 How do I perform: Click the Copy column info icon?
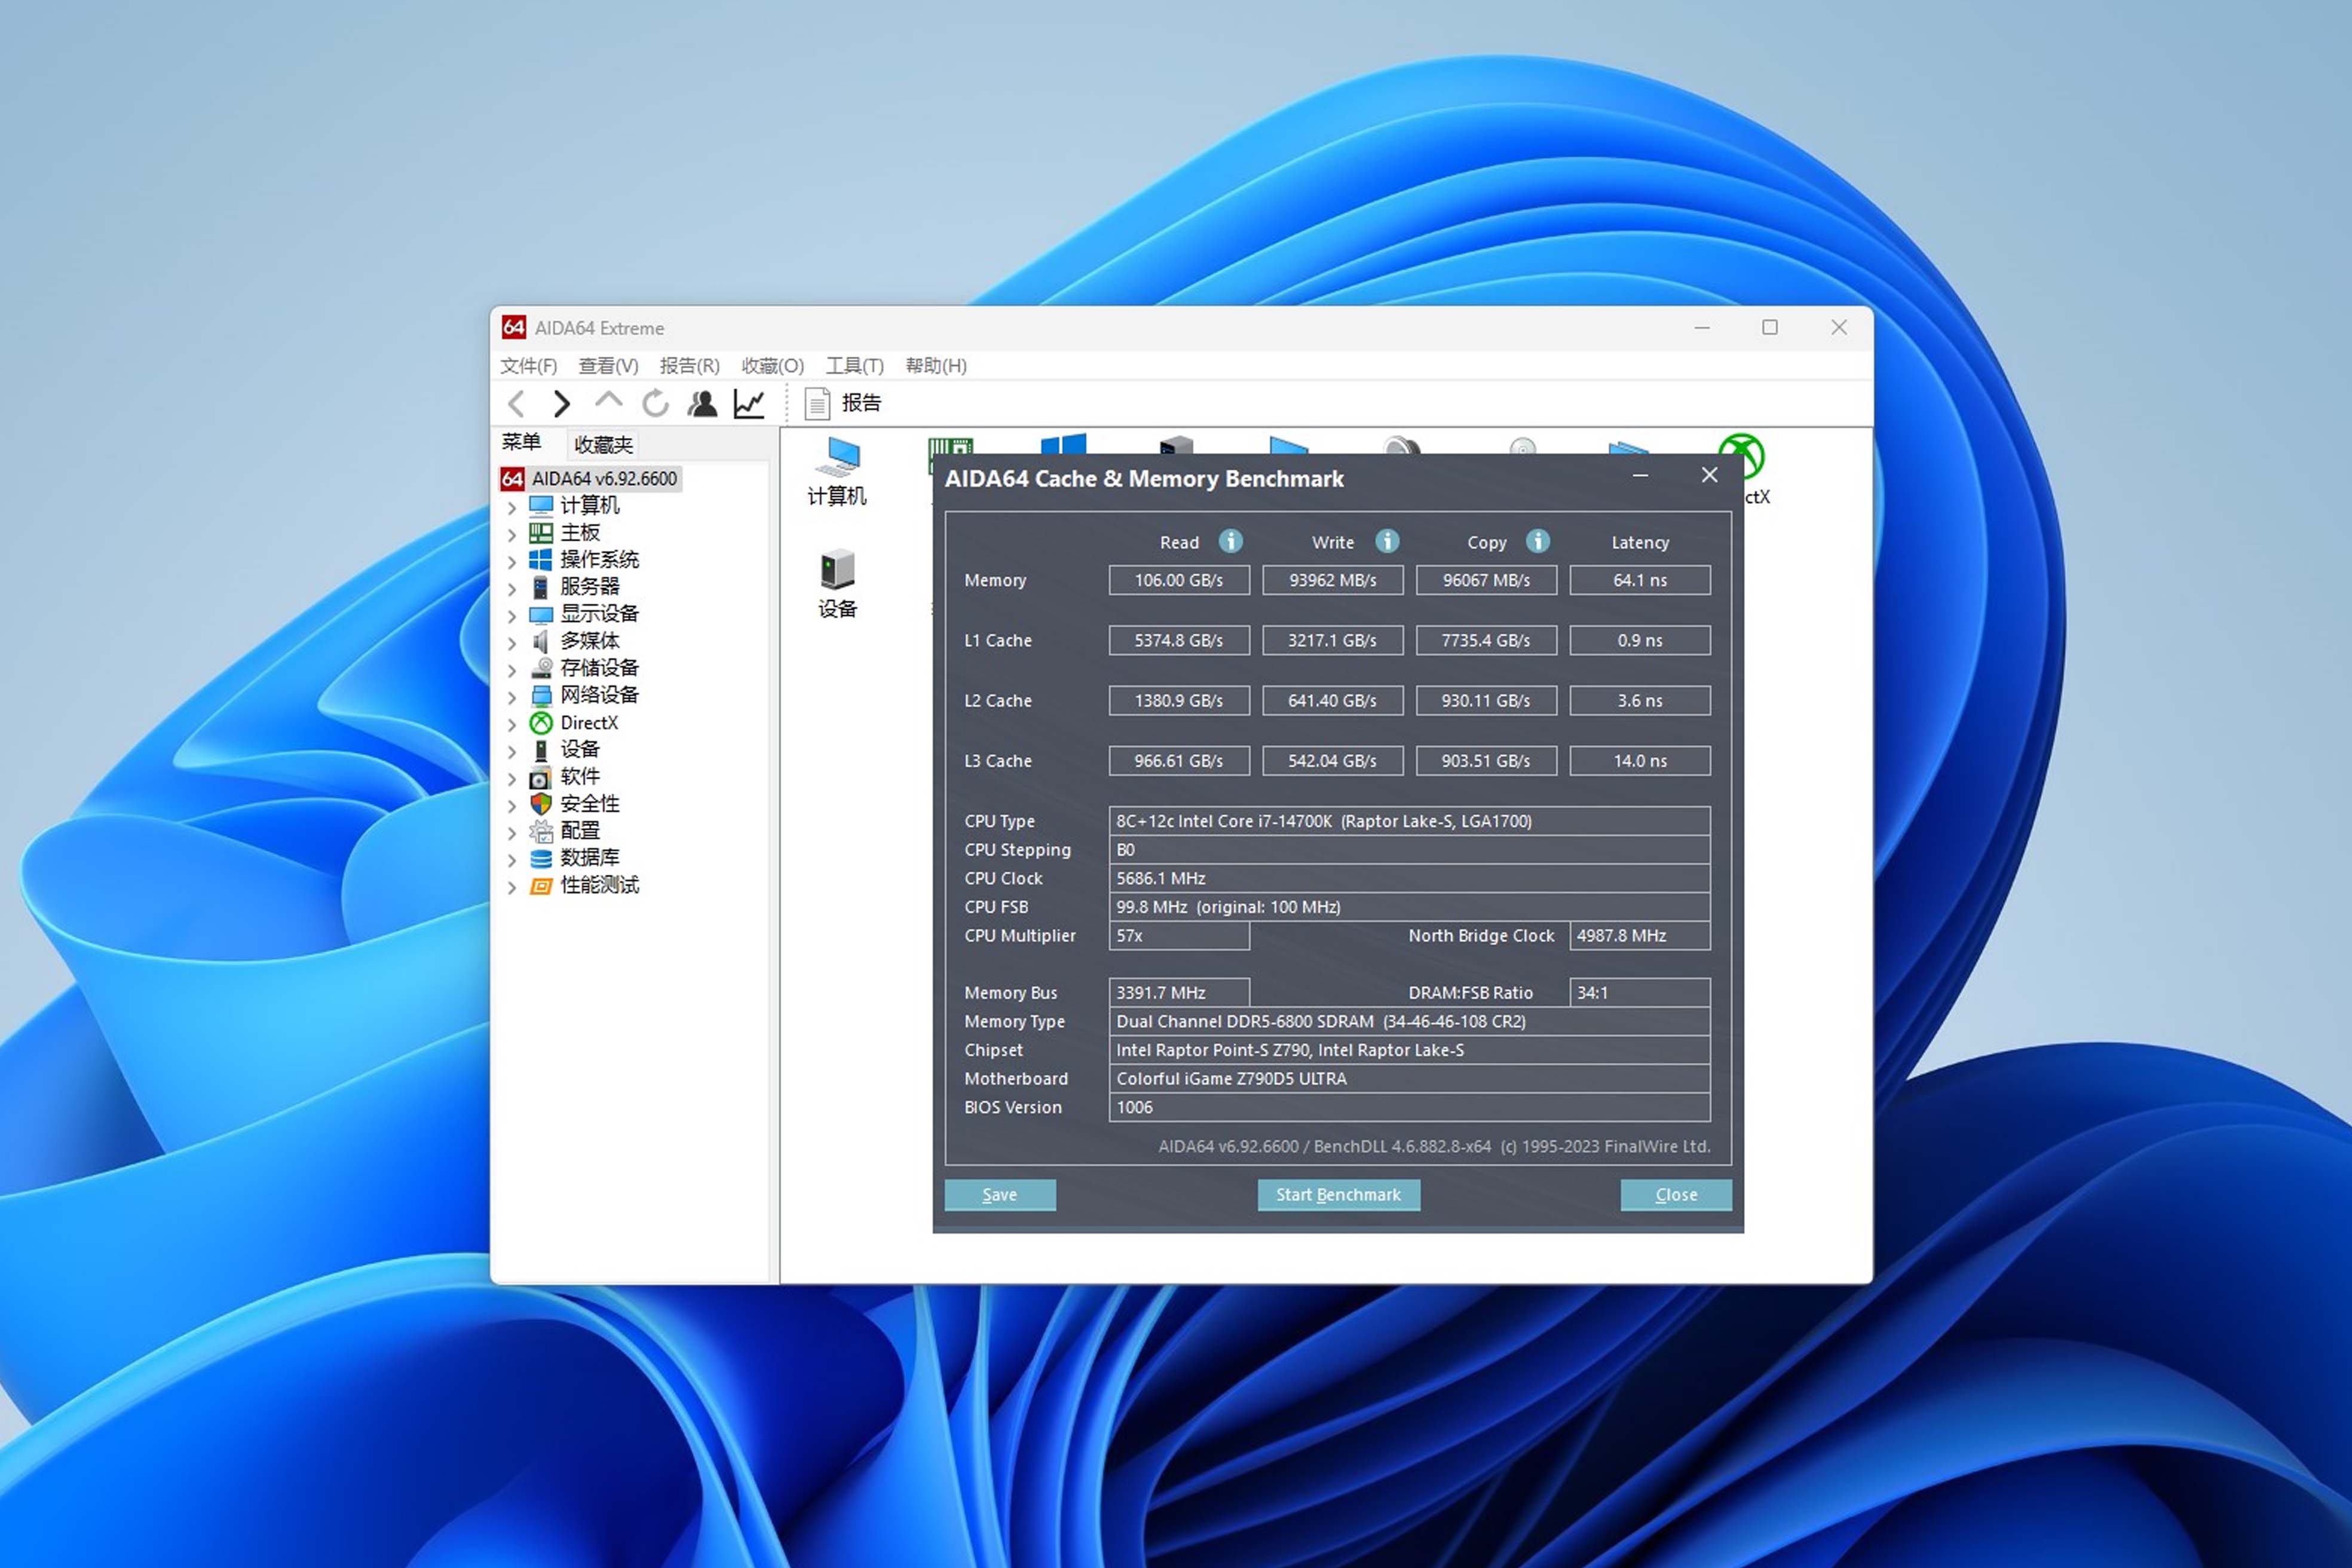click(x=1537, y=541)
